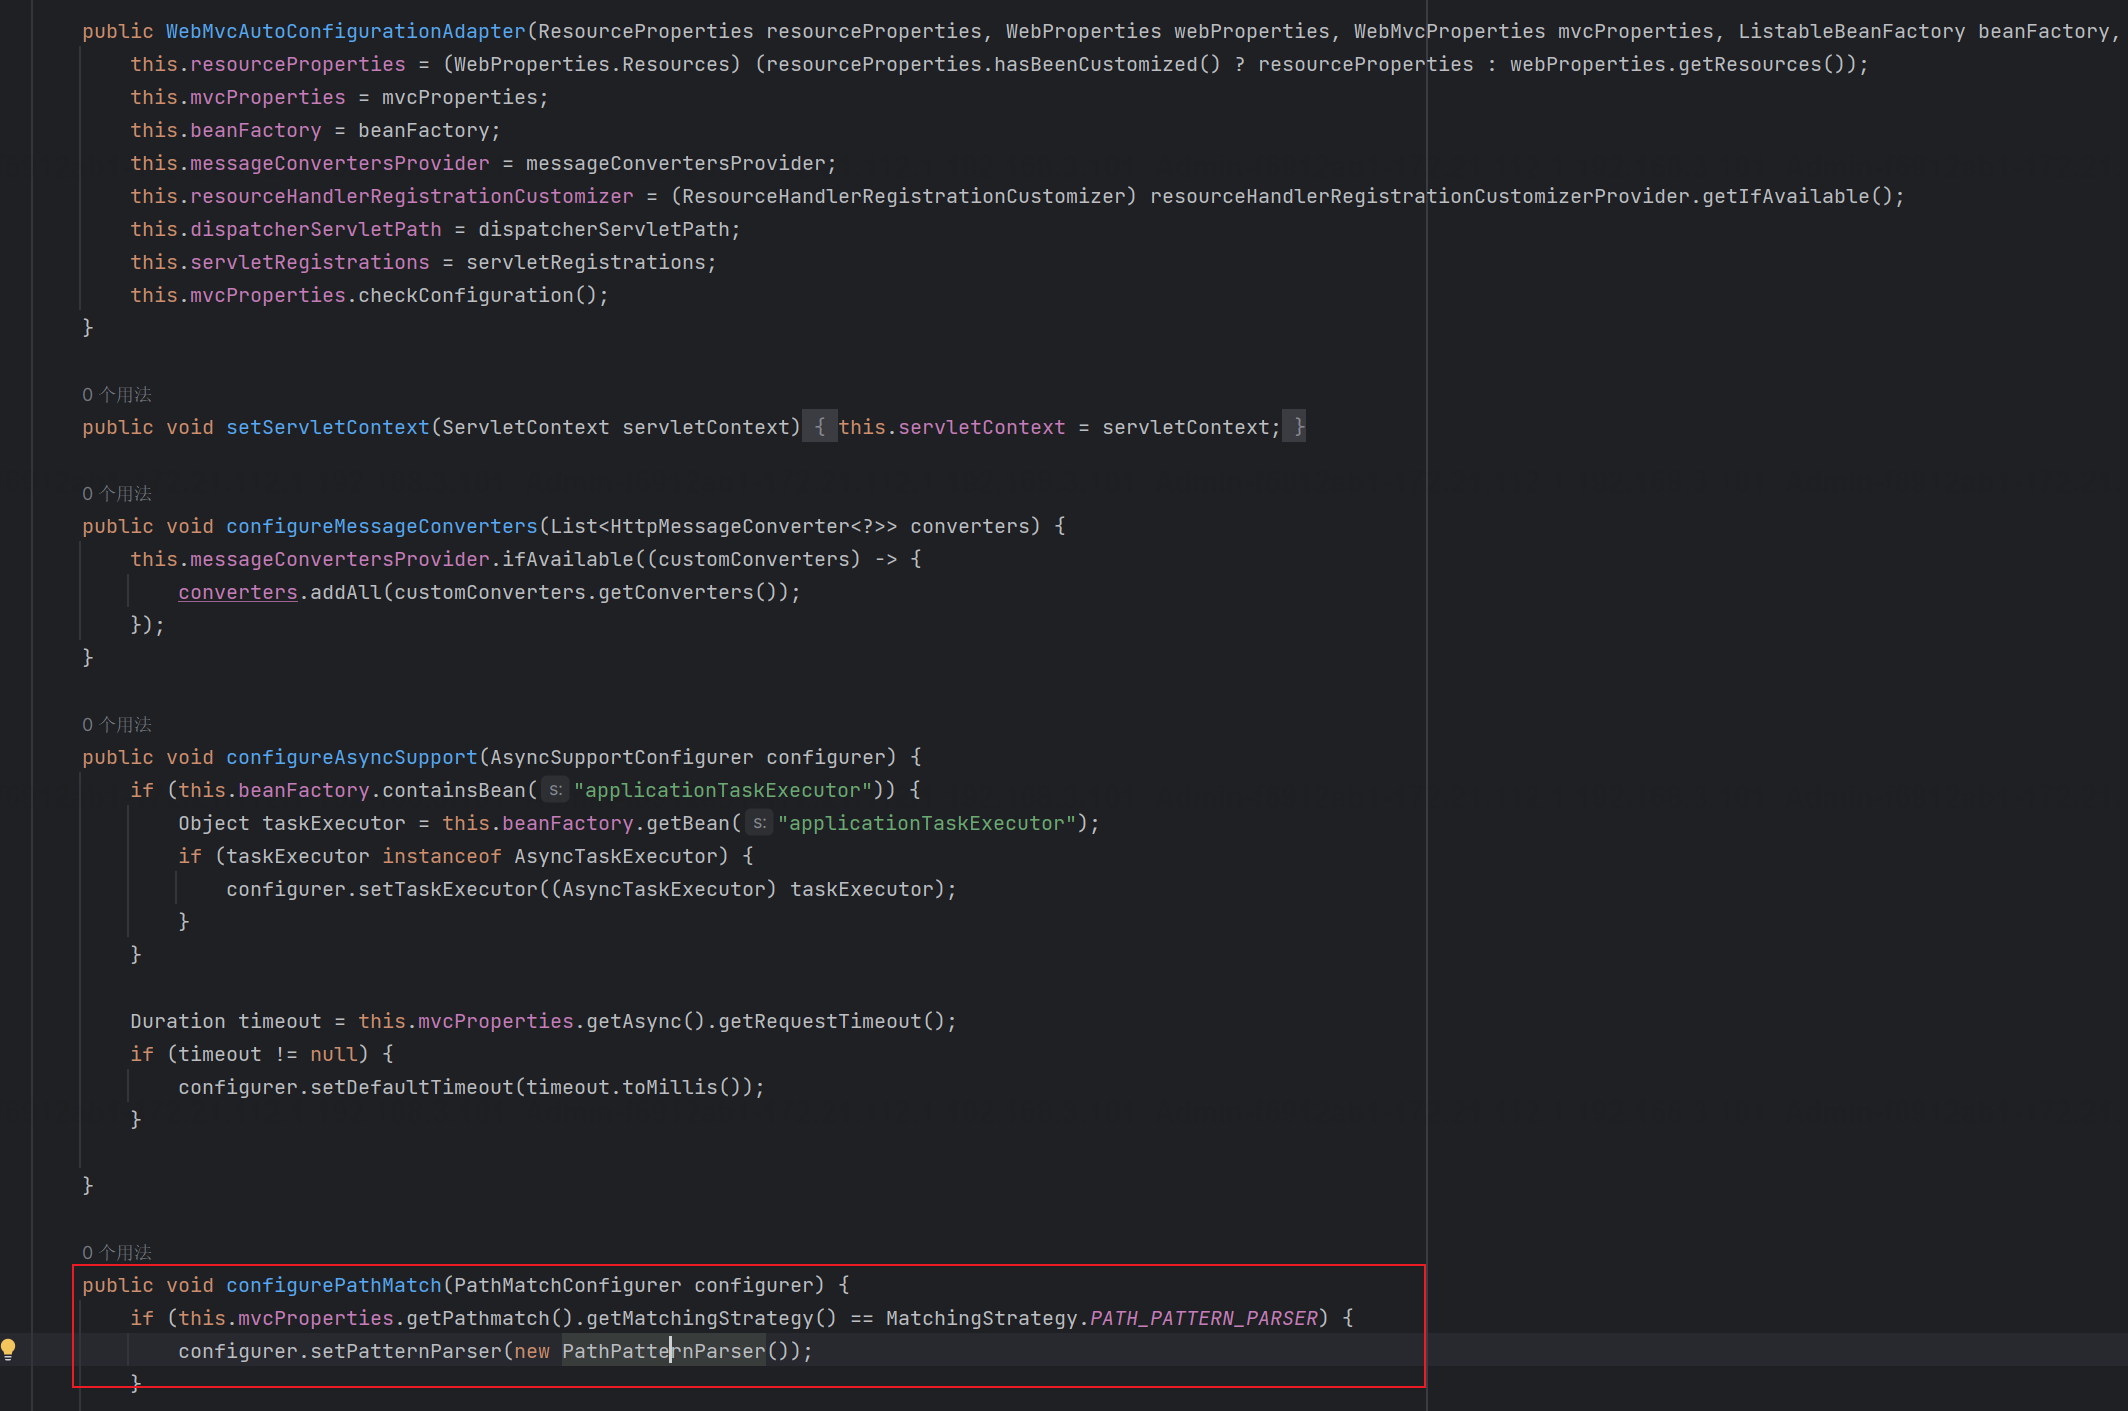This screenshot has height=1411, width=2128.
Task: Click the setDefaultTimeout method call
Action: click(412, 1087)
